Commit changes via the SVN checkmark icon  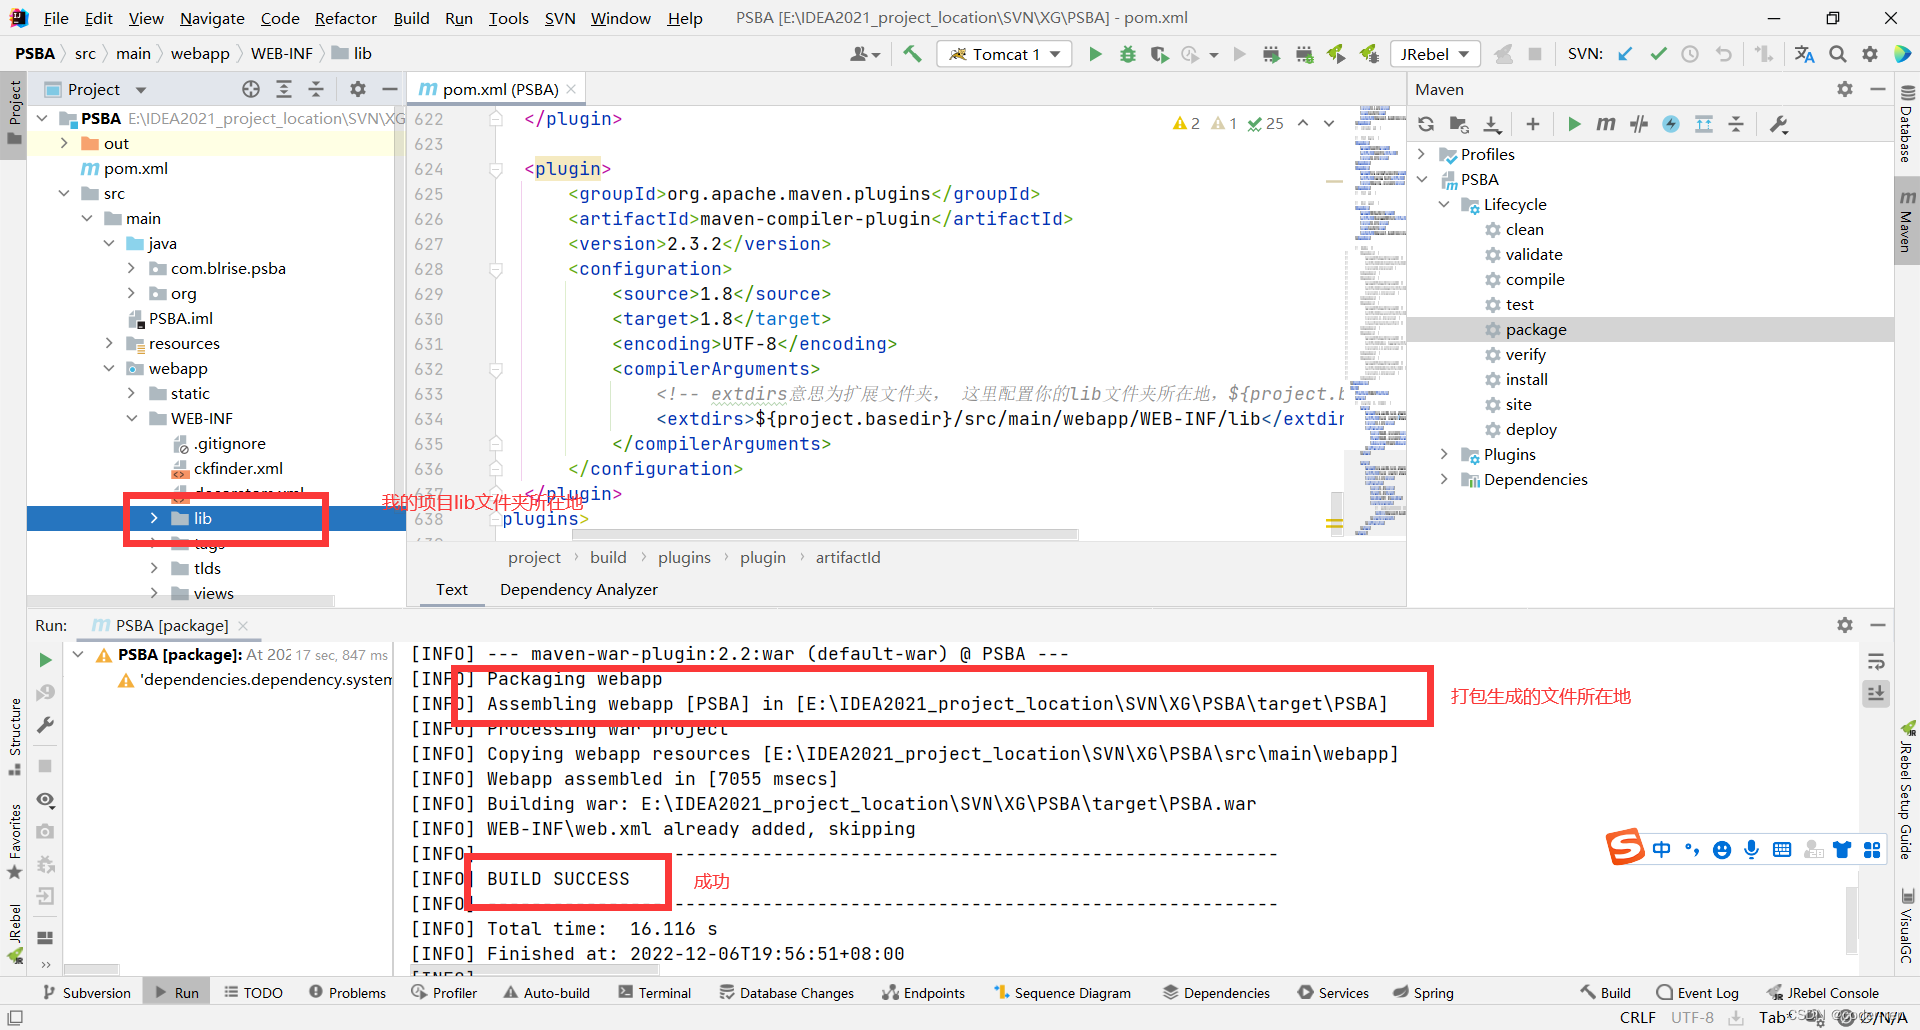(1658, 54)
